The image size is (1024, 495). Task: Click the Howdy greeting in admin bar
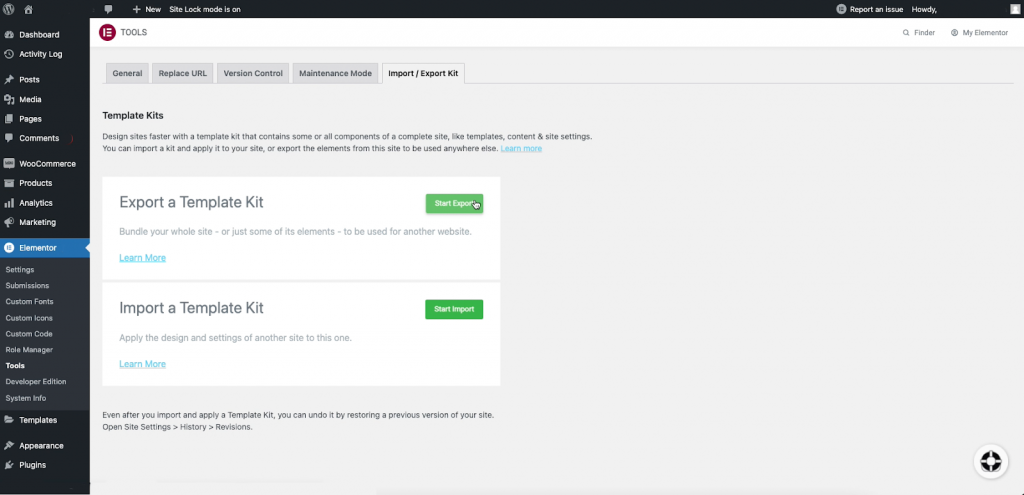pyautogui.click(x=924, y=9)
